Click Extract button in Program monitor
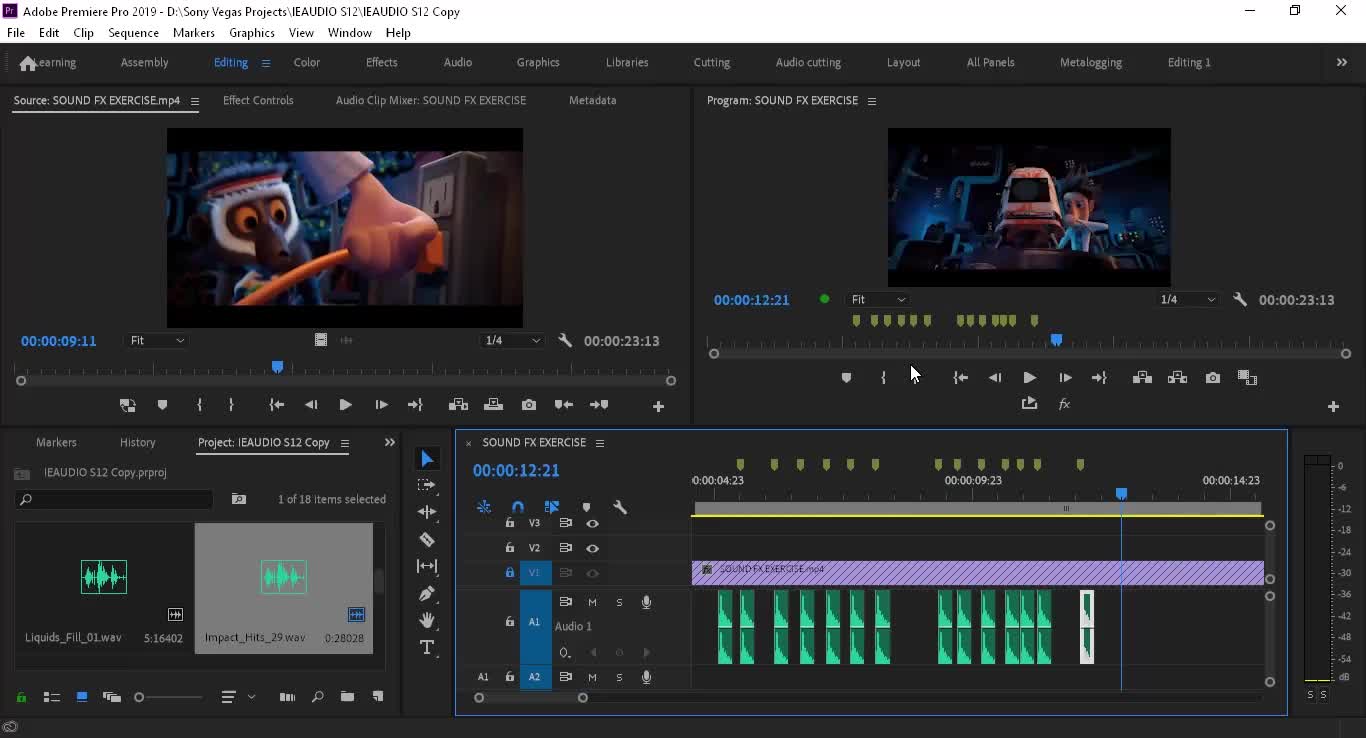Viewport: 1366px width, 738px height. 1177,378
